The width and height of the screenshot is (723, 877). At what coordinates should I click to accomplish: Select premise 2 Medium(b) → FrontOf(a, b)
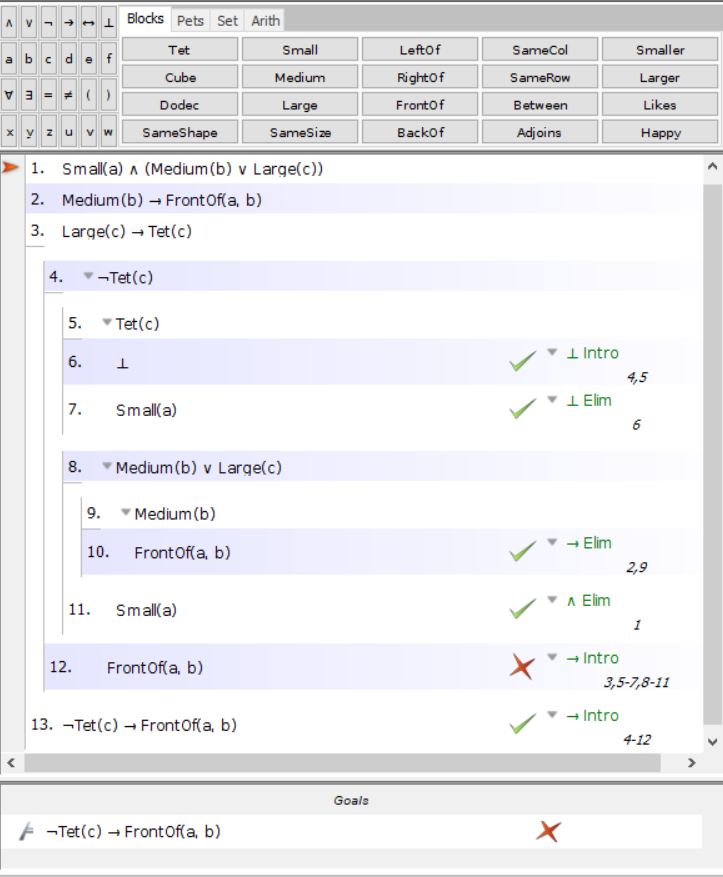161,200
